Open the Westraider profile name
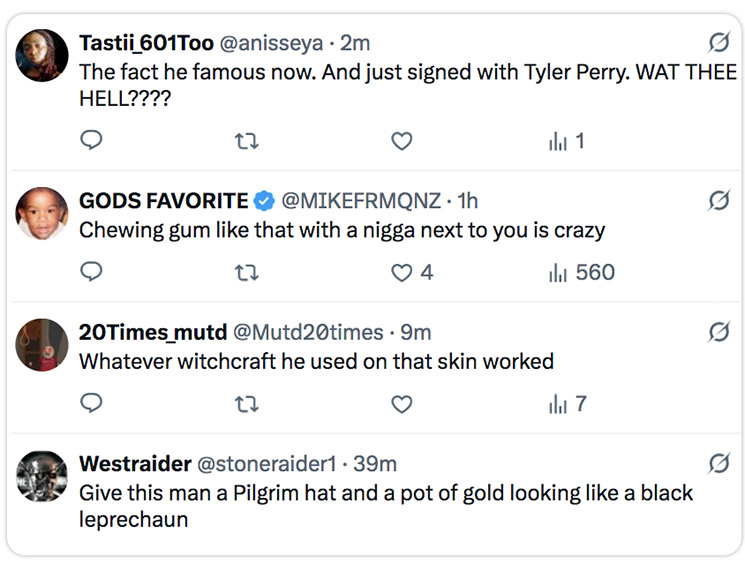 pyautogui.click(x=135, y=464)
